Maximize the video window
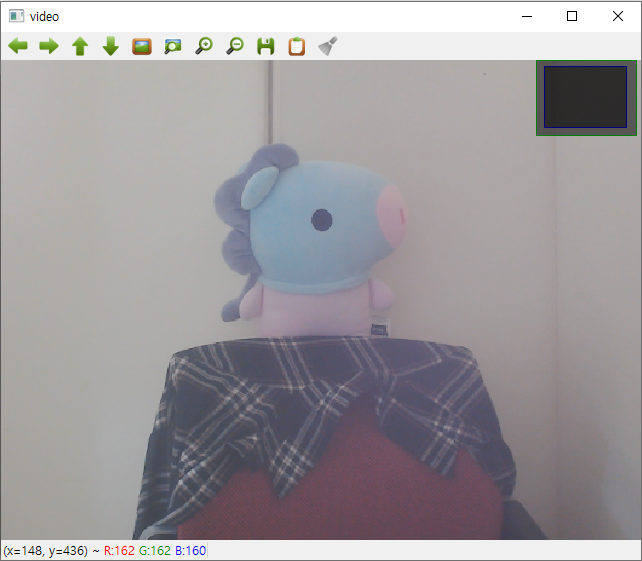This screenshot has height=561, width=642. click(x=572, y=16)
